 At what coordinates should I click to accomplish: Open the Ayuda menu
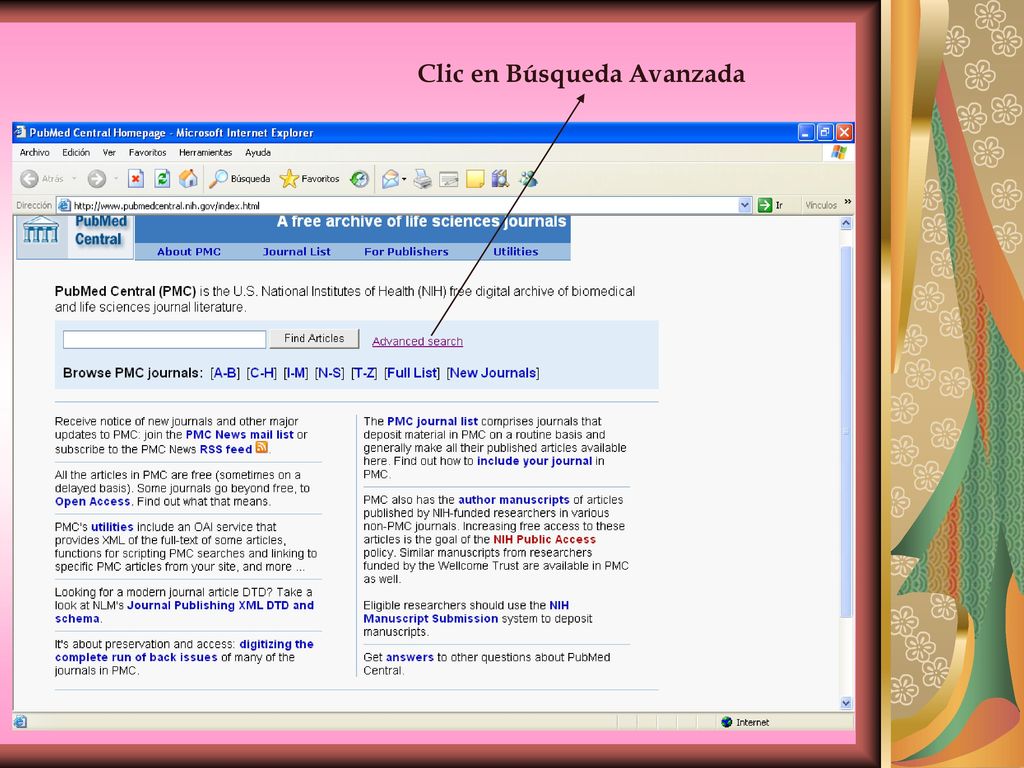coord(258,152)
